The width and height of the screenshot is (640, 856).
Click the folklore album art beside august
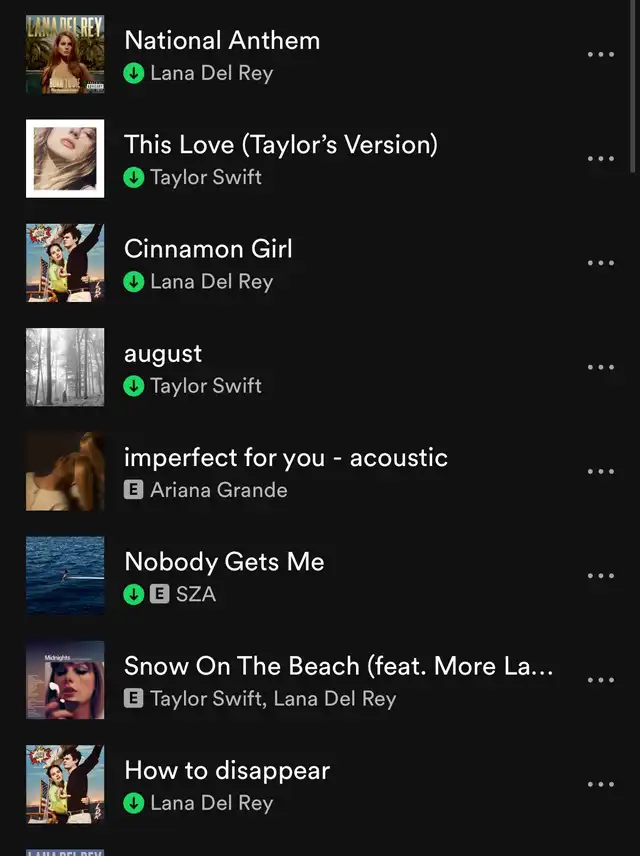(65, 367)
